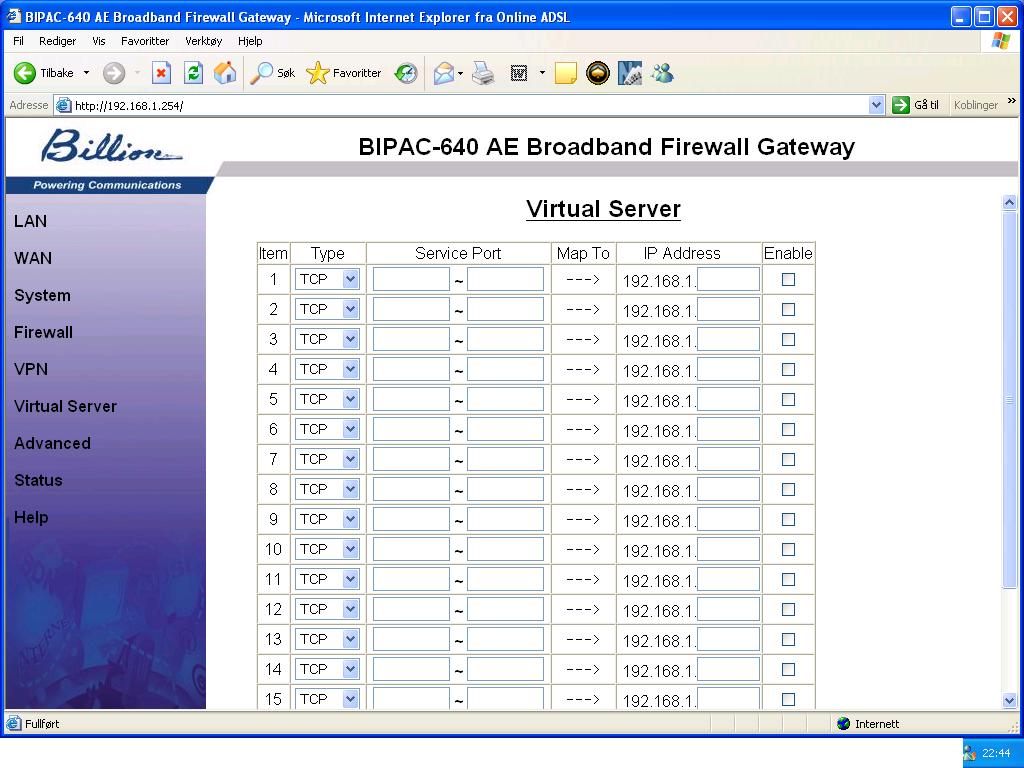Click the Edit with Word icon
Image resolution: width=1024 pixels, height=768 pixels.
click(519, 73)
